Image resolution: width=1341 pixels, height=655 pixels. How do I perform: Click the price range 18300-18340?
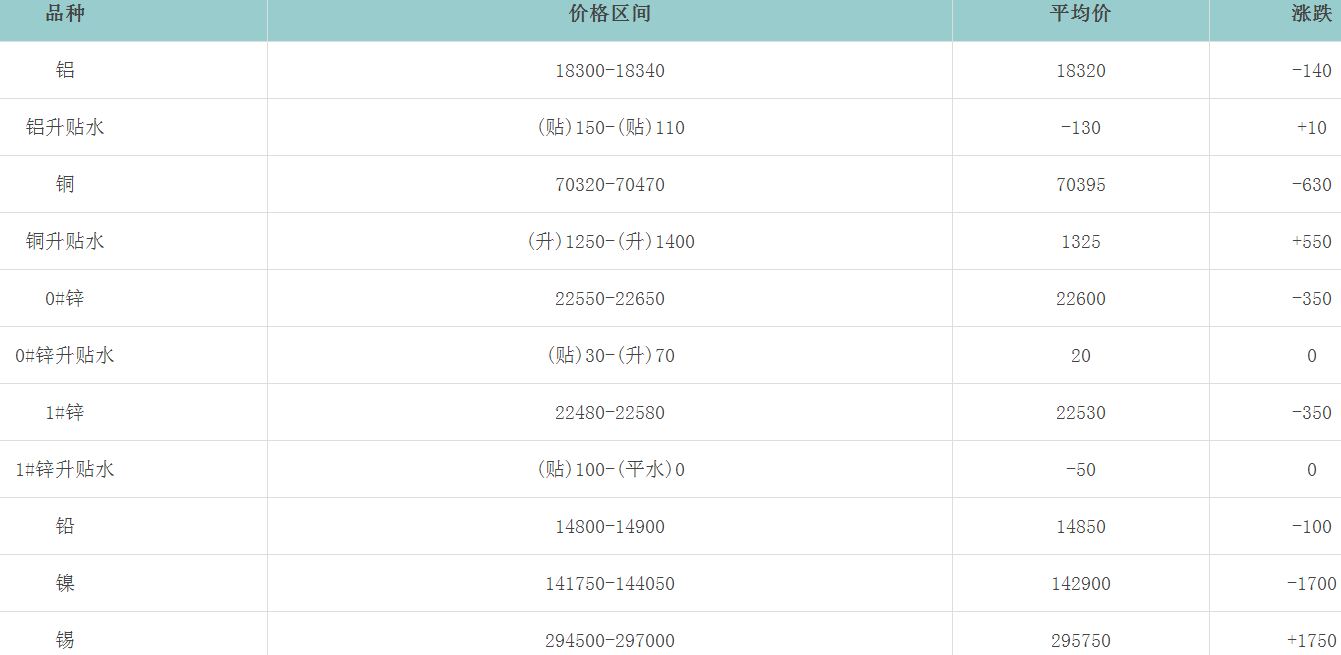coord(610,71)
